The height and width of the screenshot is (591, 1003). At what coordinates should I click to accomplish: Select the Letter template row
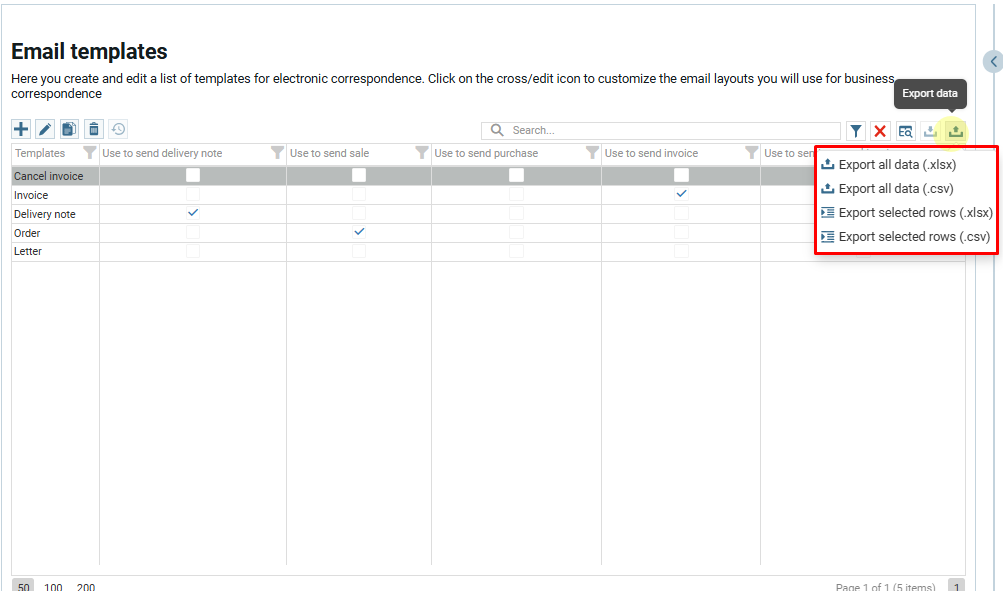[28, 251]
